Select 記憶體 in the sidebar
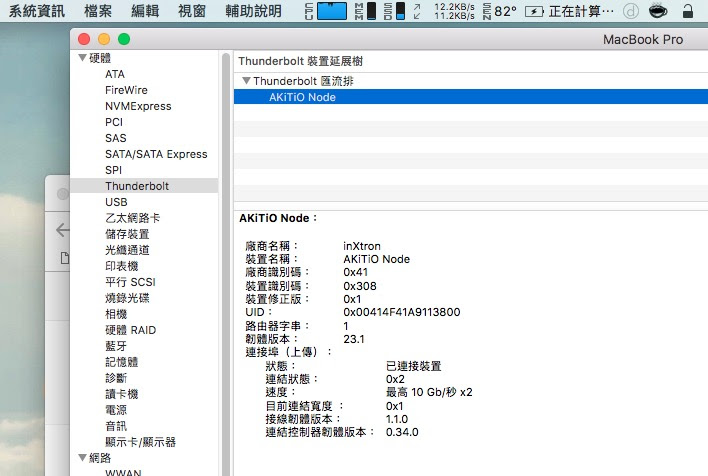This screenshot has width=708, height=476. tap(121, 362)
